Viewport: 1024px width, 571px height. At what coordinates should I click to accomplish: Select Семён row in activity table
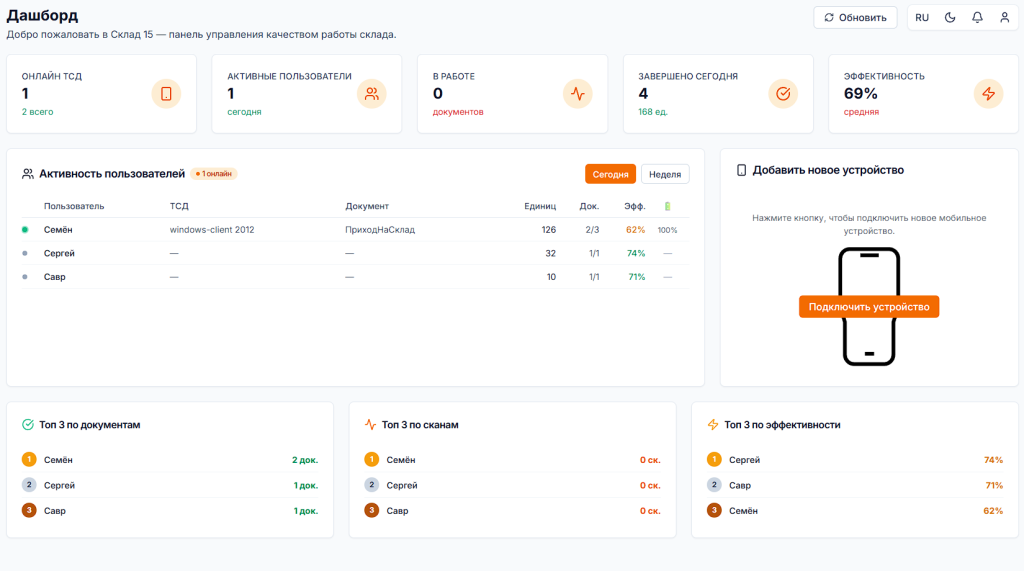point(58,230)
